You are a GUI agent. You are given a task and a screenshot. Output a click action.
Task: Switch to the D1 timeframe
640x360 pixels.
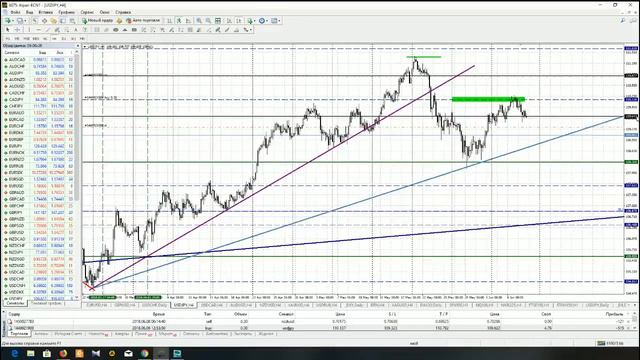point(64,38)
